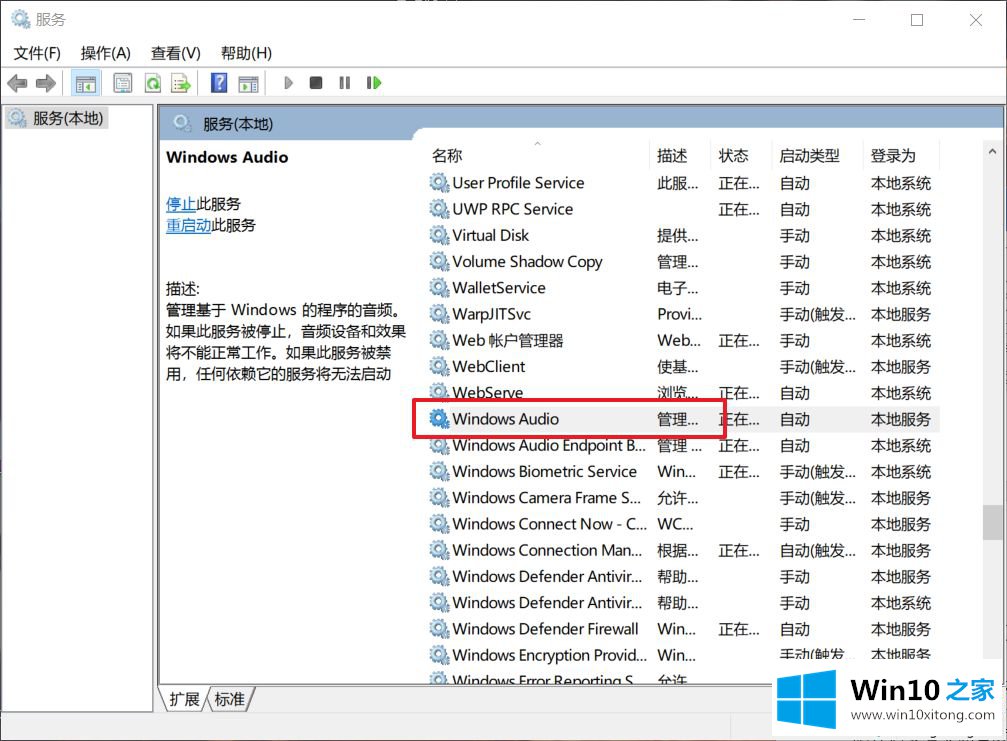Click the Restart service icon

374,83
